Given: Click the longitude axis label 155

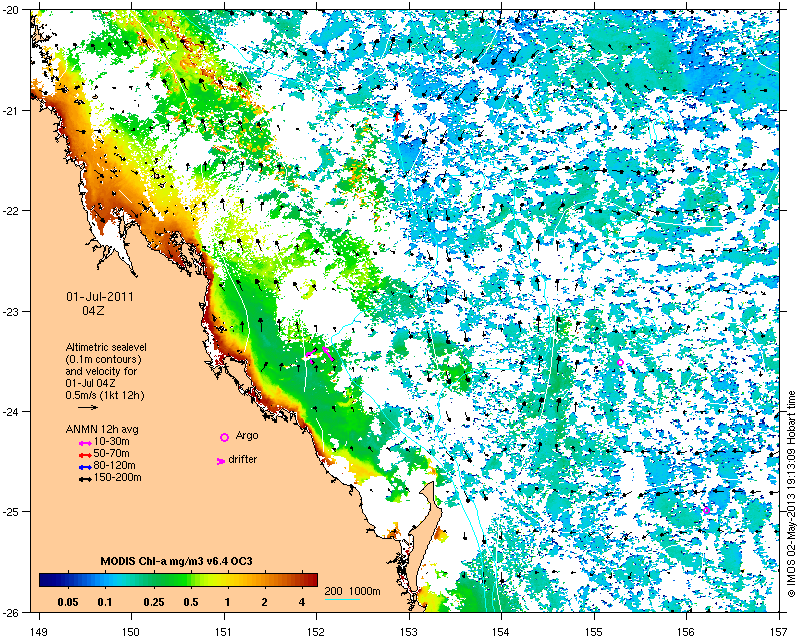Looking at the screenshot, I should [594, 634].
